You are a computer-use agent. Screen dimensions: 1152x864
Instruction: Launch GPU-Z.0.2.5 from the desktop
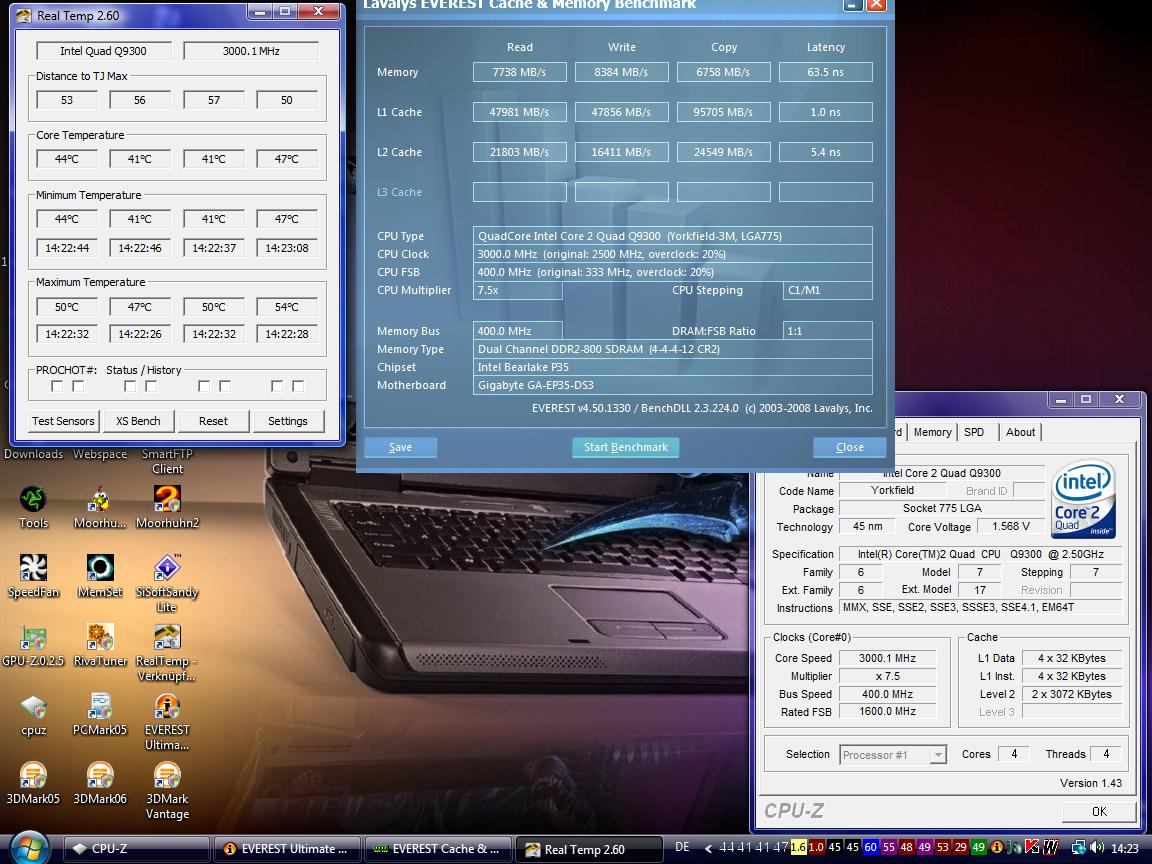point(33,645)
